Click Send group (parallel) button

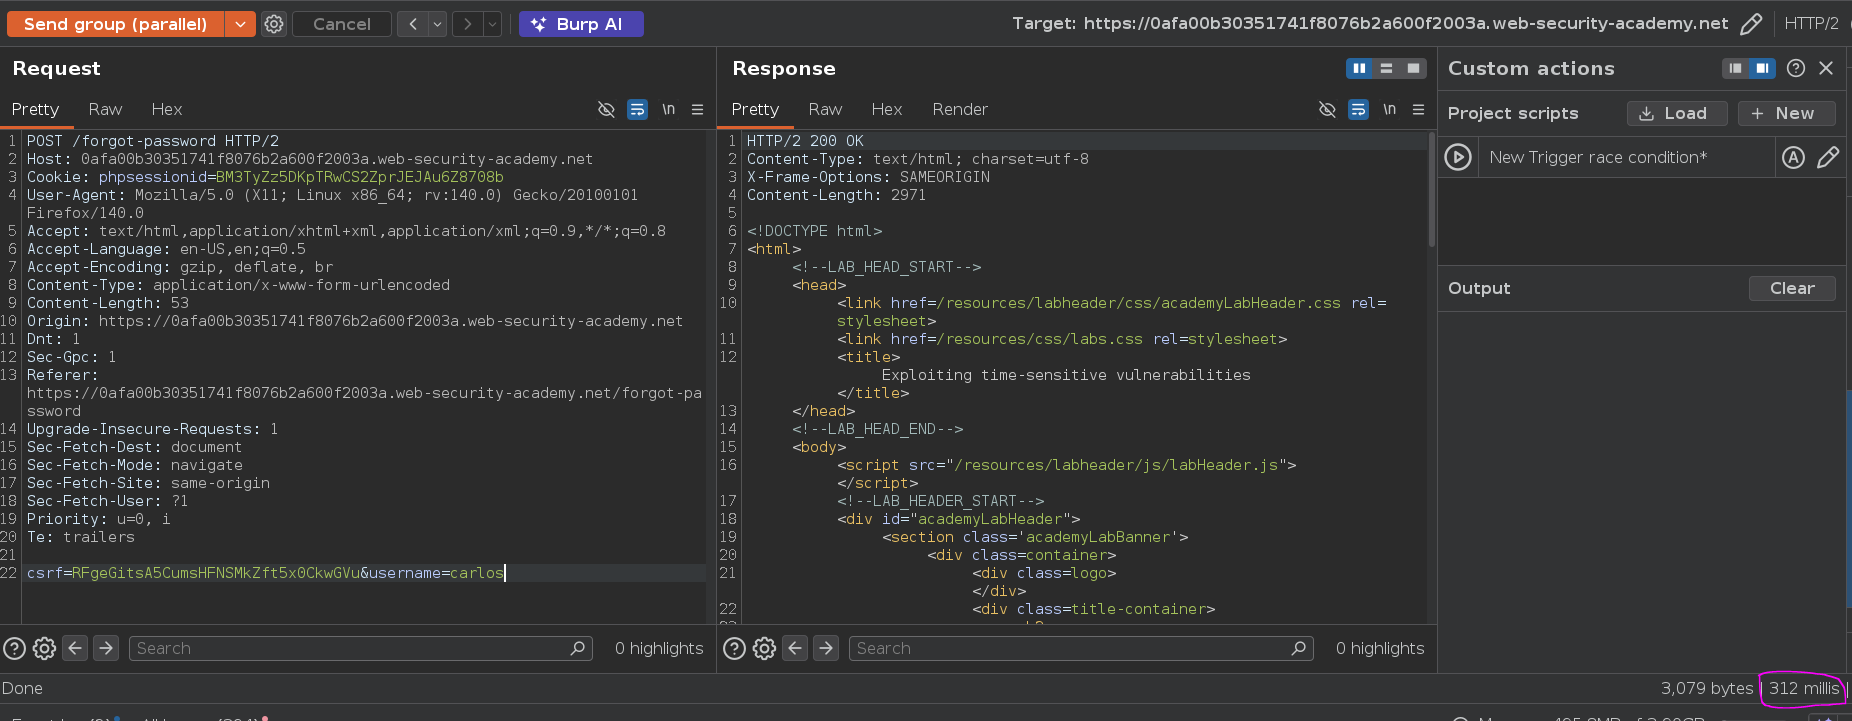(x=115, y=24)
